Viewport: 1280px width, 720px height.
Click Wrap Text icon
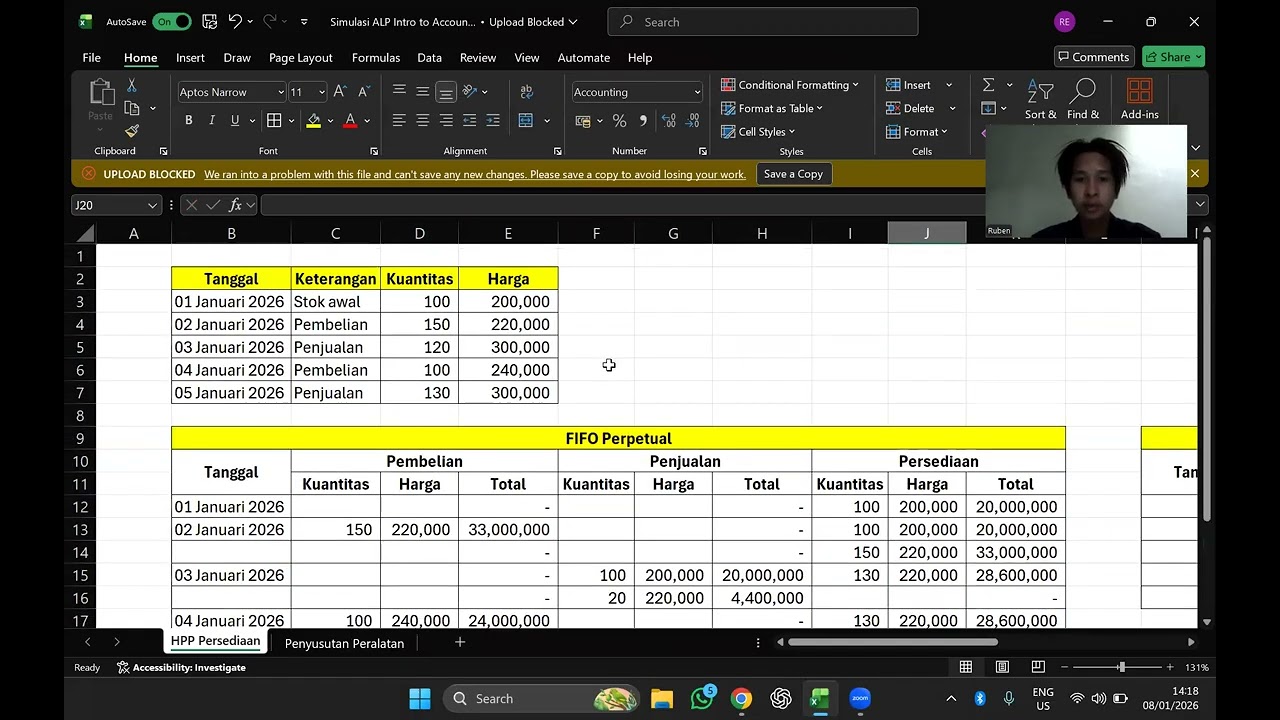coord(527,91)
